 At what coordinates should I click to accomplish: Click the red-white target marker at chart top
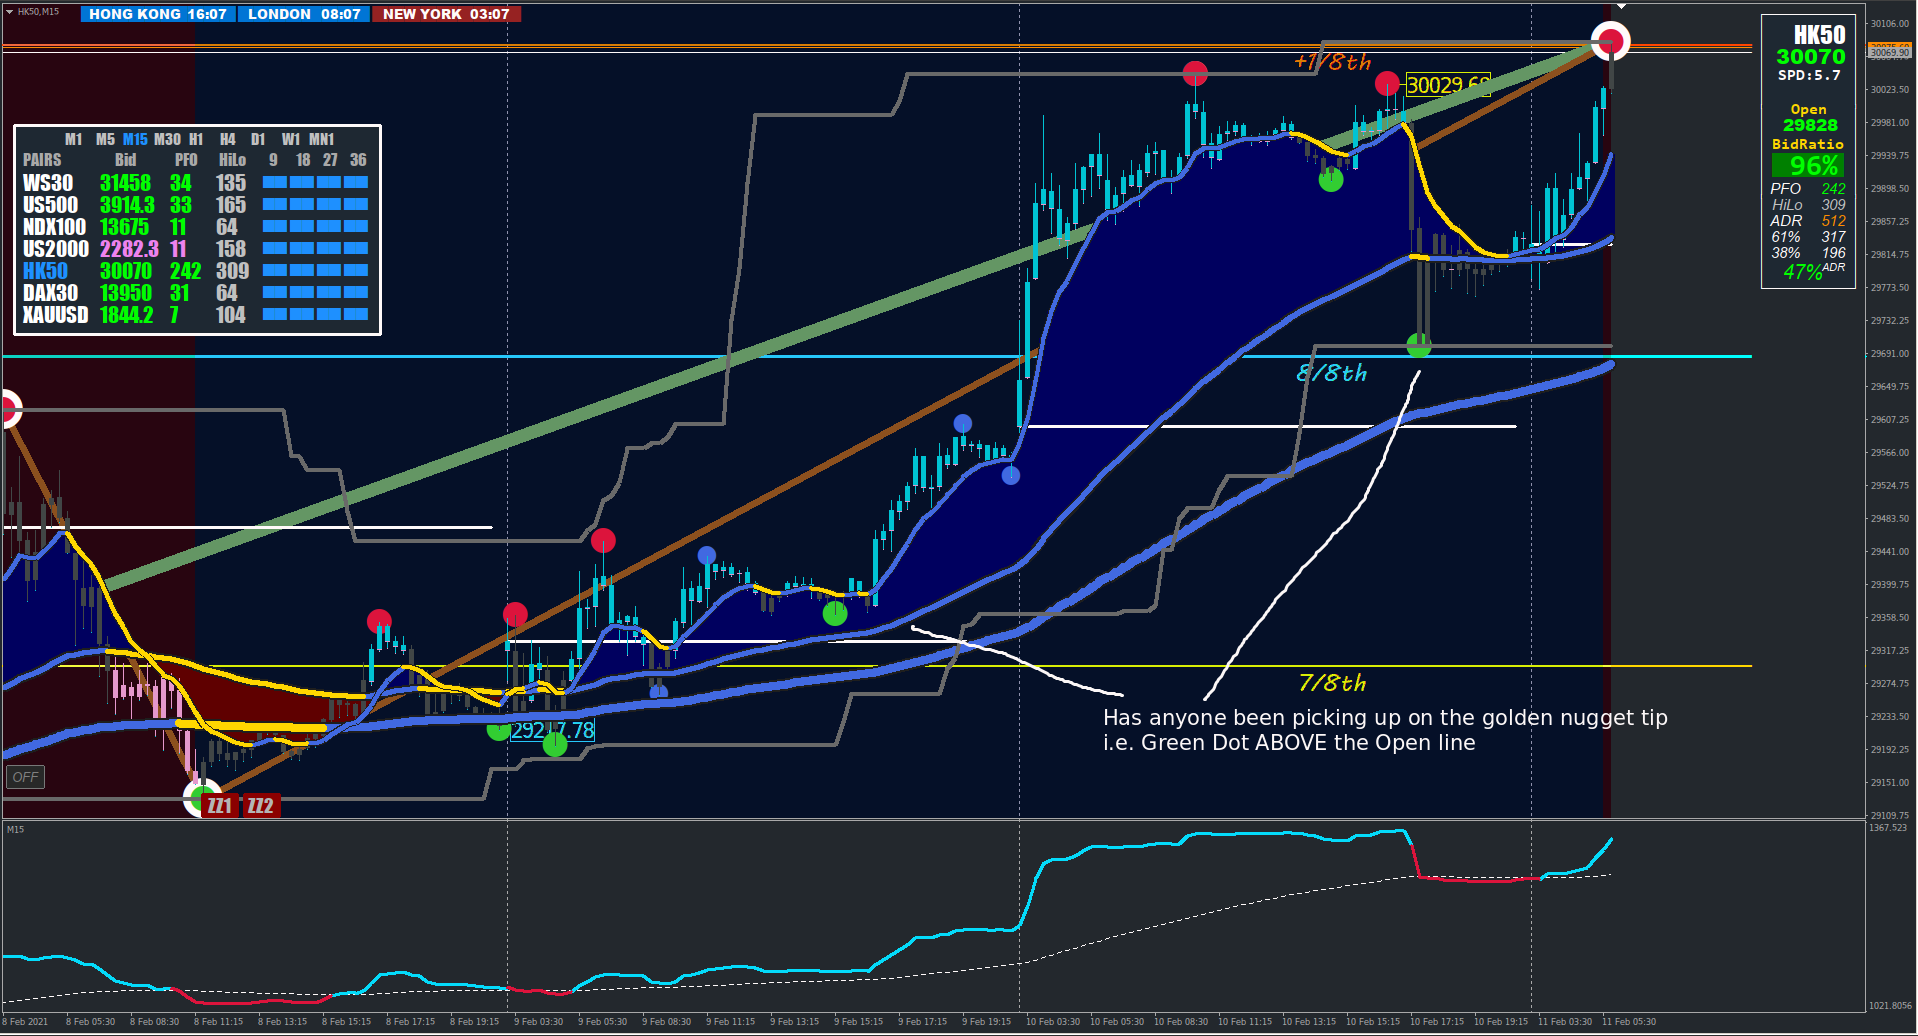click(x=1611, y=41)
